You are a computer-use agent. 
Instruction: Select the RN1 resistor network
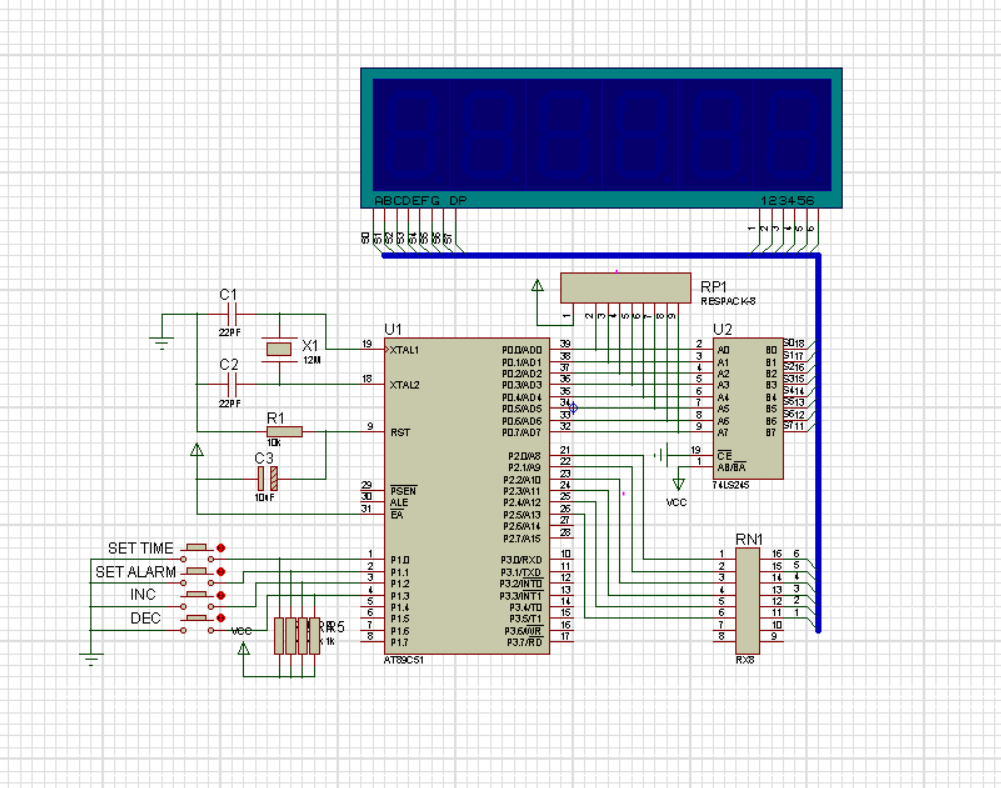click(x=748, y=601)
